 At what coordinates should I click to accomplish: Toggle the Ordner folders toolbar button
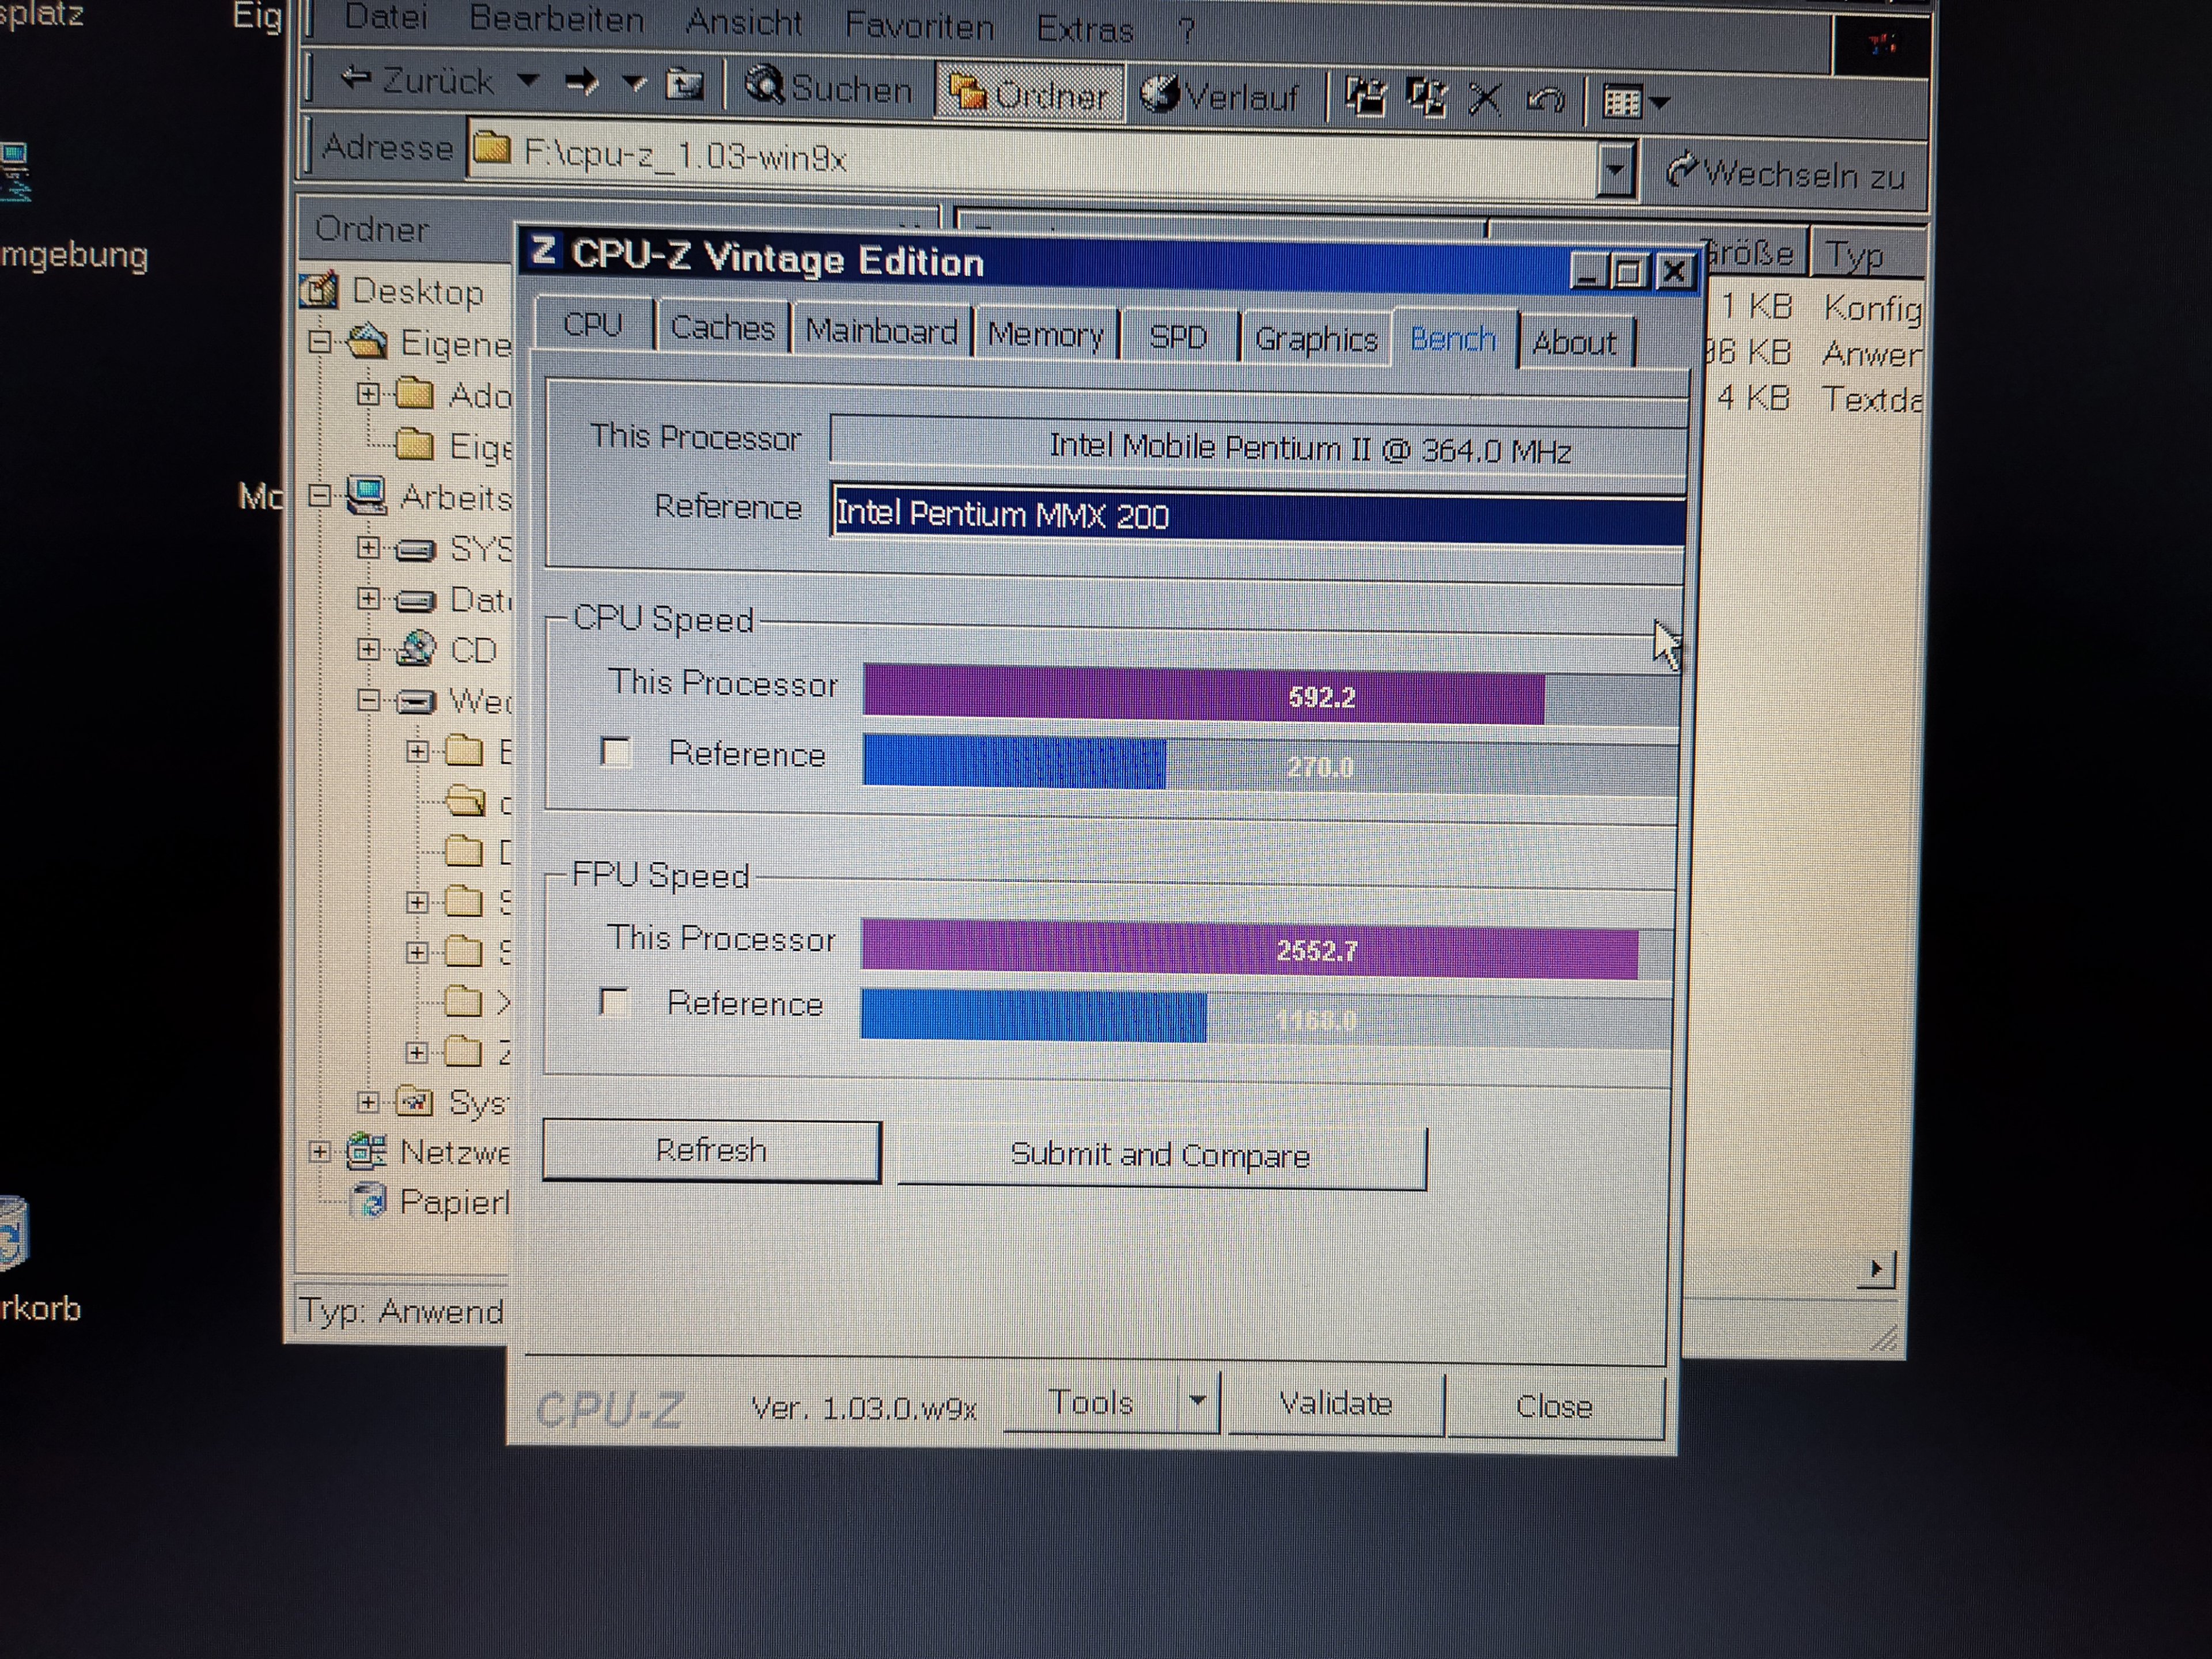(1028, 94)
